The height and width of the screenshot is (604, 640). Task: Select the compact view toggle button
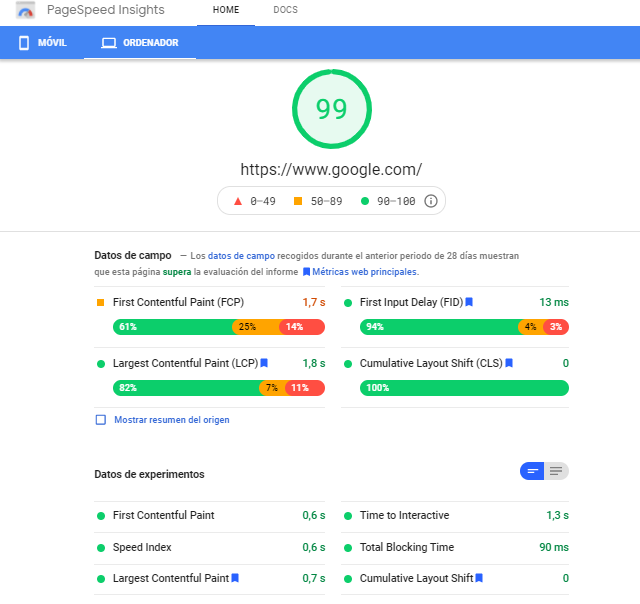(532, 471)
